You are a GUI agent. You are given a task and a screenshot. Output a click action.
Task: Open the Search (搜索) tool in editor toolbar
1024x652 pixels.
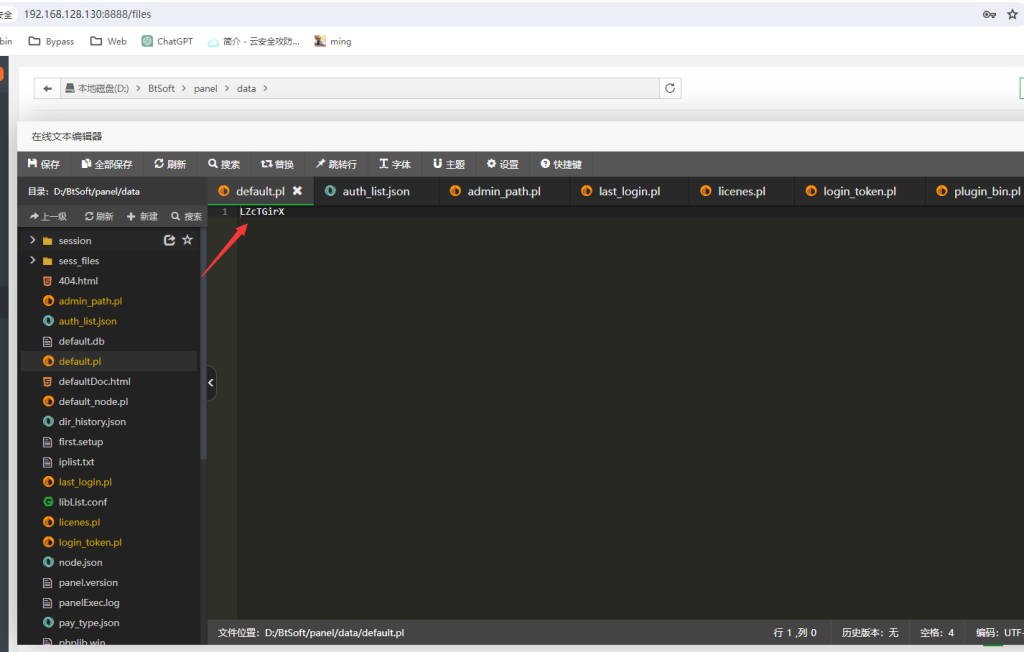tap(224, 164)
